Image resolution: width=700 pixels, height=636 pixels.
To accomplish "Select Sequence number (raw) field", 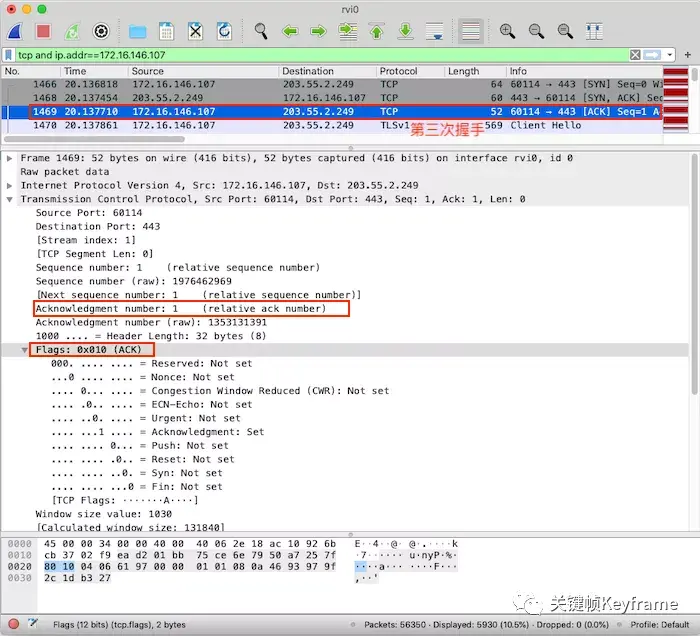I will [x=133, y=282].
